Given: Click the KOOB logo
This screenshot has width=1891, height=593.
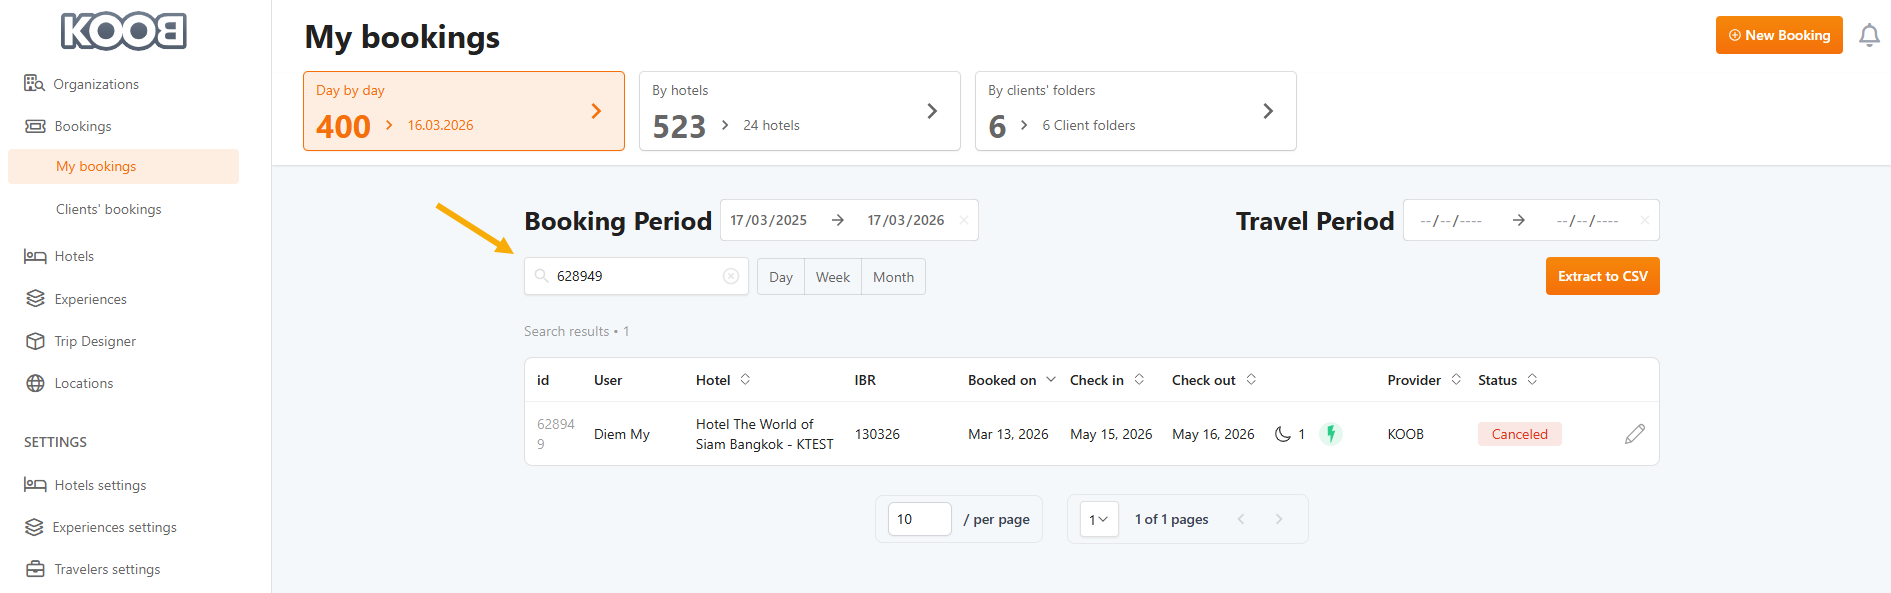Looking at the screenshot, I should pyautogui.click(x=124, y=32).
